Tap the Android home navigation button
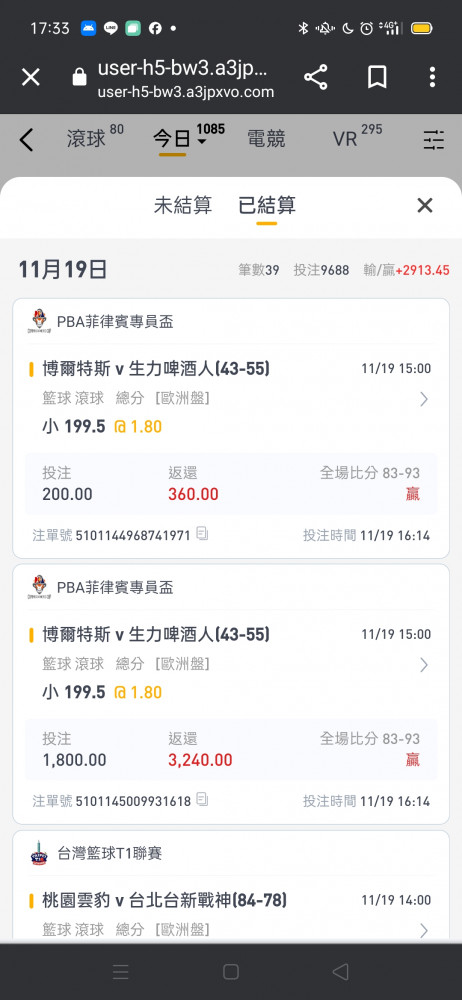 (x=231, y=971)
